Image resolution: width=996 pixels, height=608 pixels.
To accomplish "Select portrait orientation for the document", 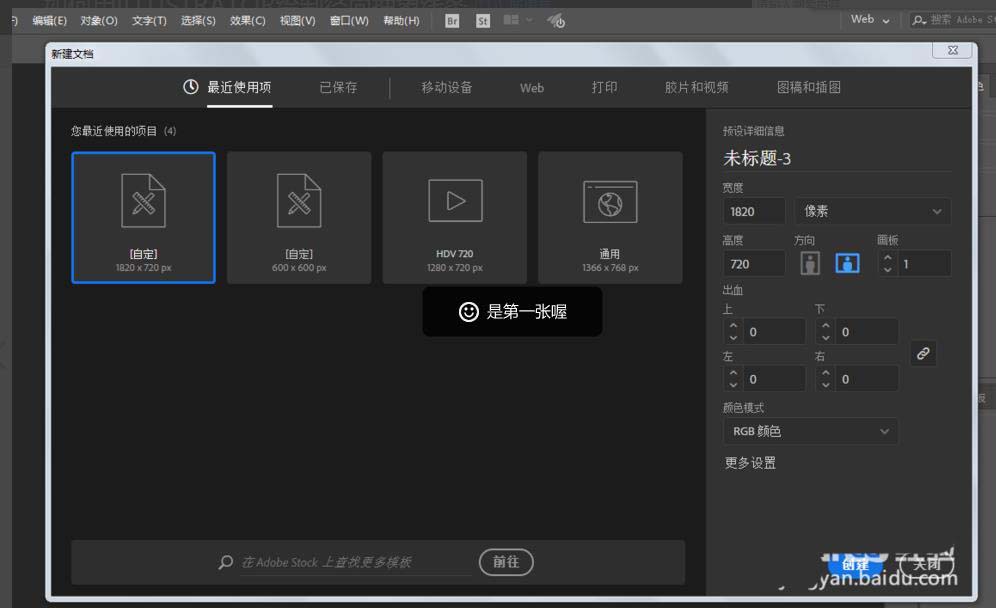I will pyautogui.click(x=808, y=262).
